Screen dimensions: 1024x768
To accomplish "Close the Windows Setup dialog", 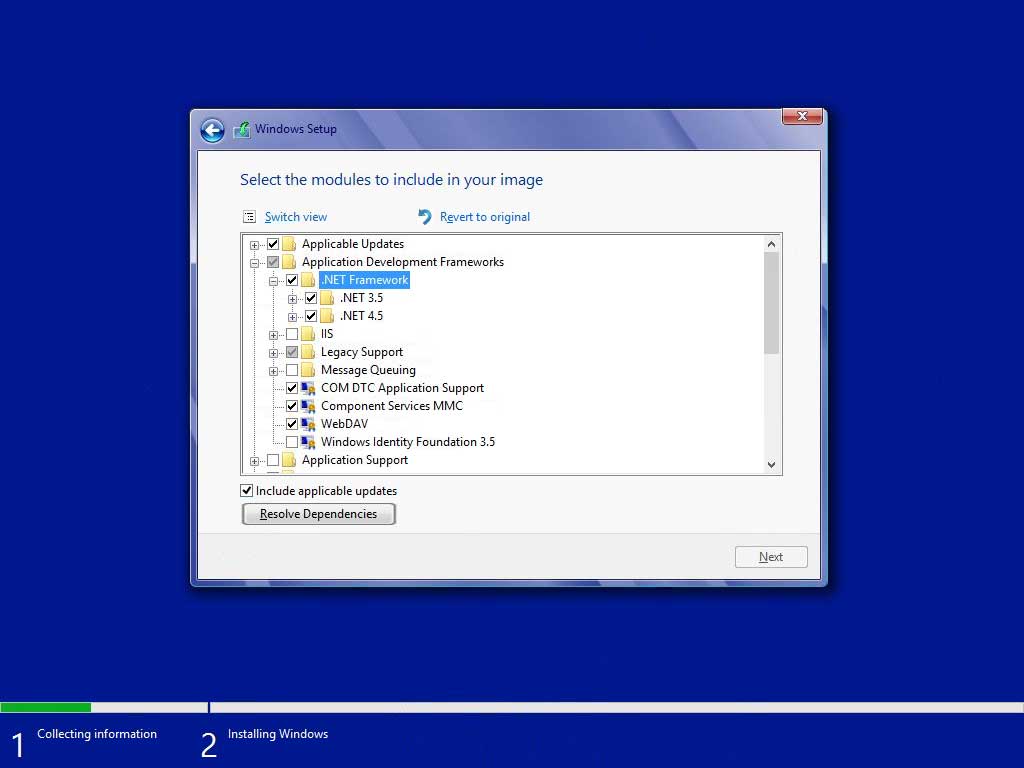I will (x=802, y=116).
